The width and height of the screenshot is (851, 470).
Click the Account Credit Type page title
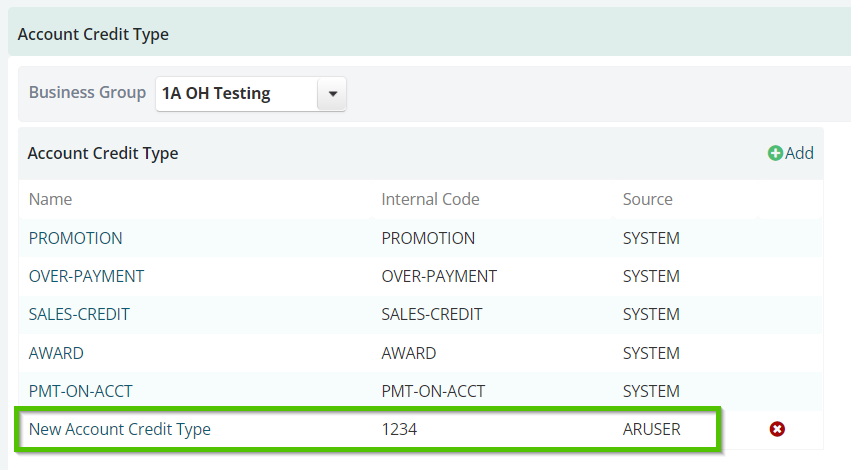(x=93, y=34)
